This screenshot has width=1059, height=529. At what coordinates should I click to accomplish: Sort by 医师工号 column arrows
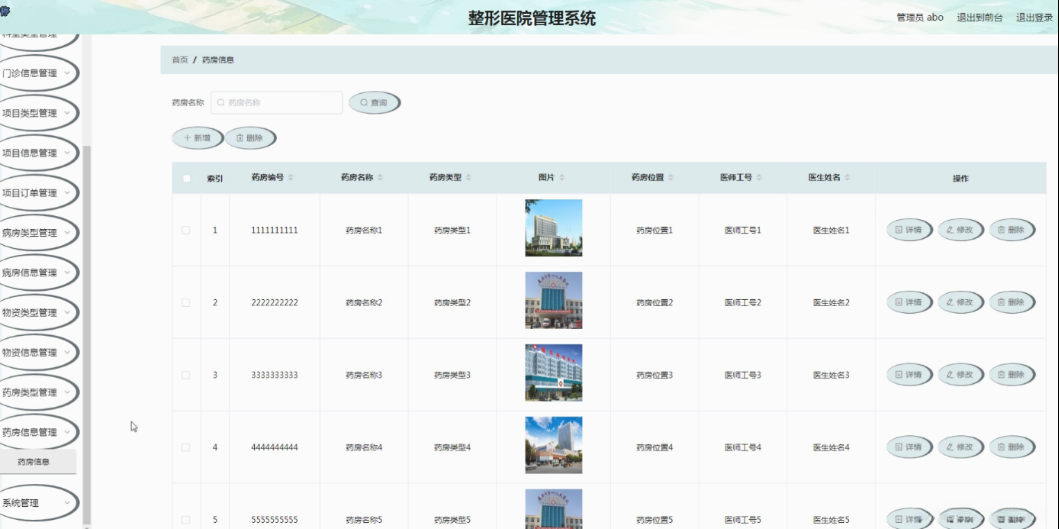click(758, 178)
